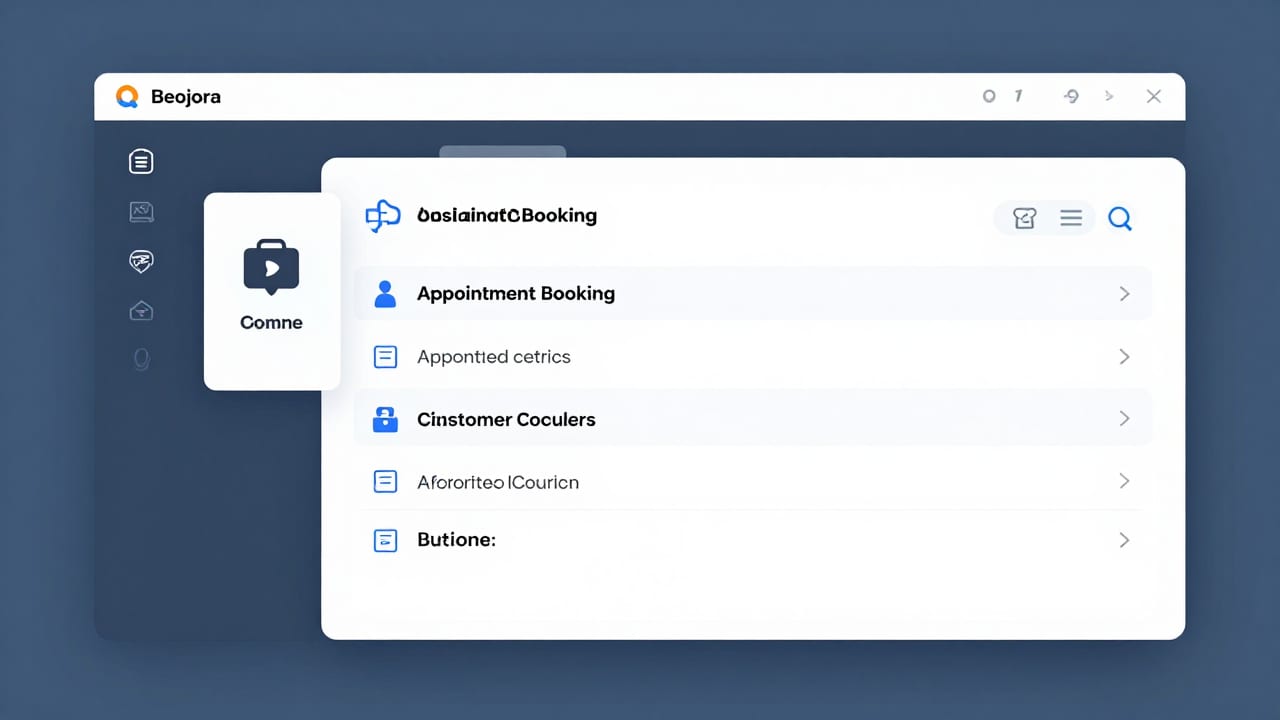This screenshot has height=720, width=1280.
Task: Click the list icon beside Afororiteo ICouricn
Action: (x=385, y=482)
